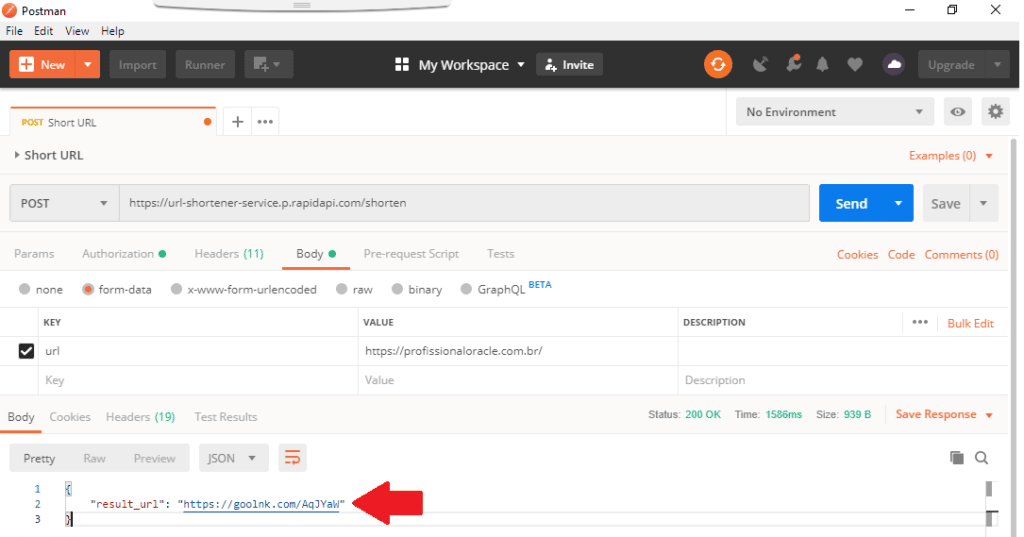Copy response body to clipboard icon
Image resolution: width=1024 pixels, height=537 pixels.
pyautogui.click(x=957, y=458)
